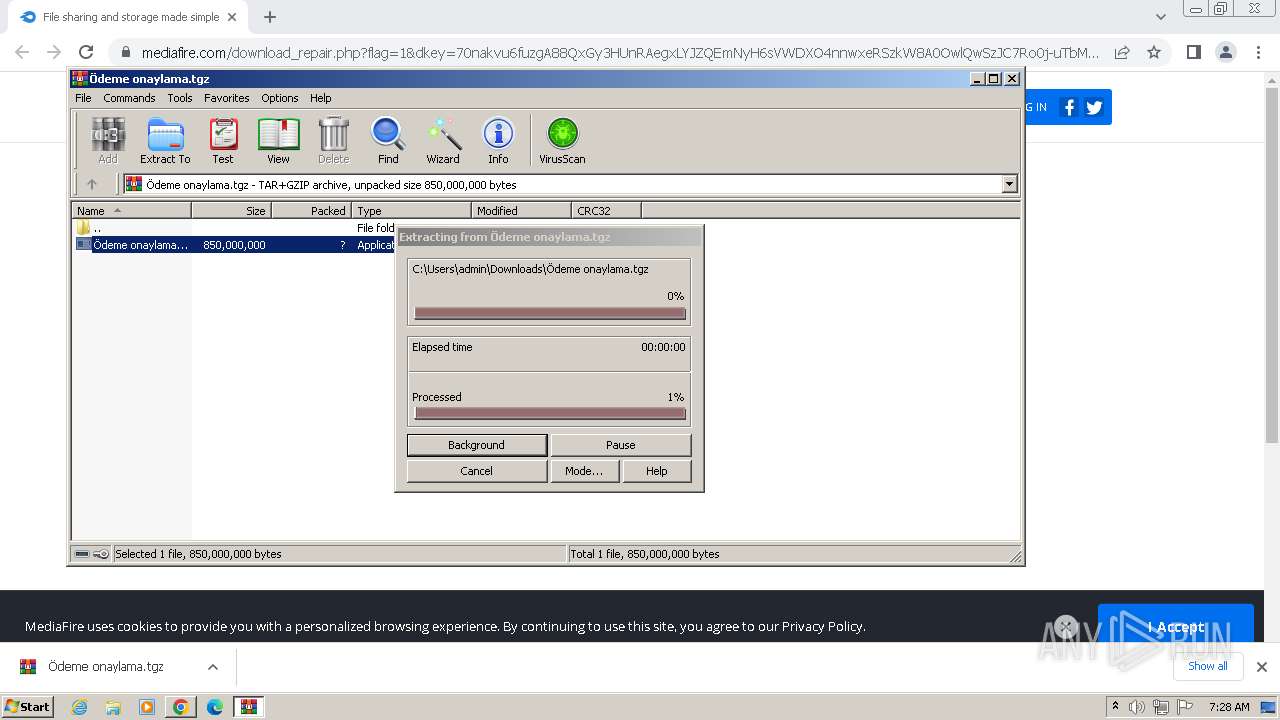Screen dimensions: 1280x720
Task: Sort by the Modified column header
Action: (521, 210)
